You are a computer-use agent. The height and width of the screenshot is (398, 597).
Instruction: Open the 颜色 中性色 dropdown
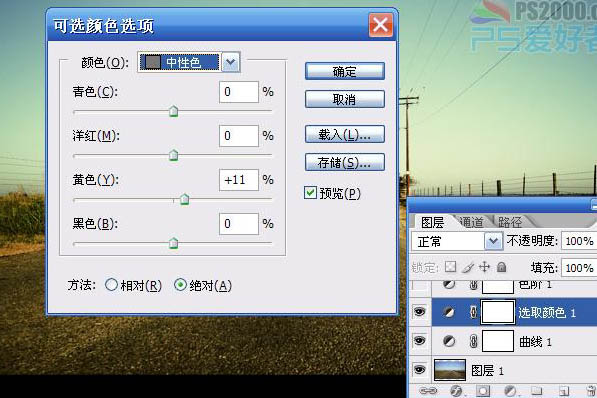coord(231,62)
